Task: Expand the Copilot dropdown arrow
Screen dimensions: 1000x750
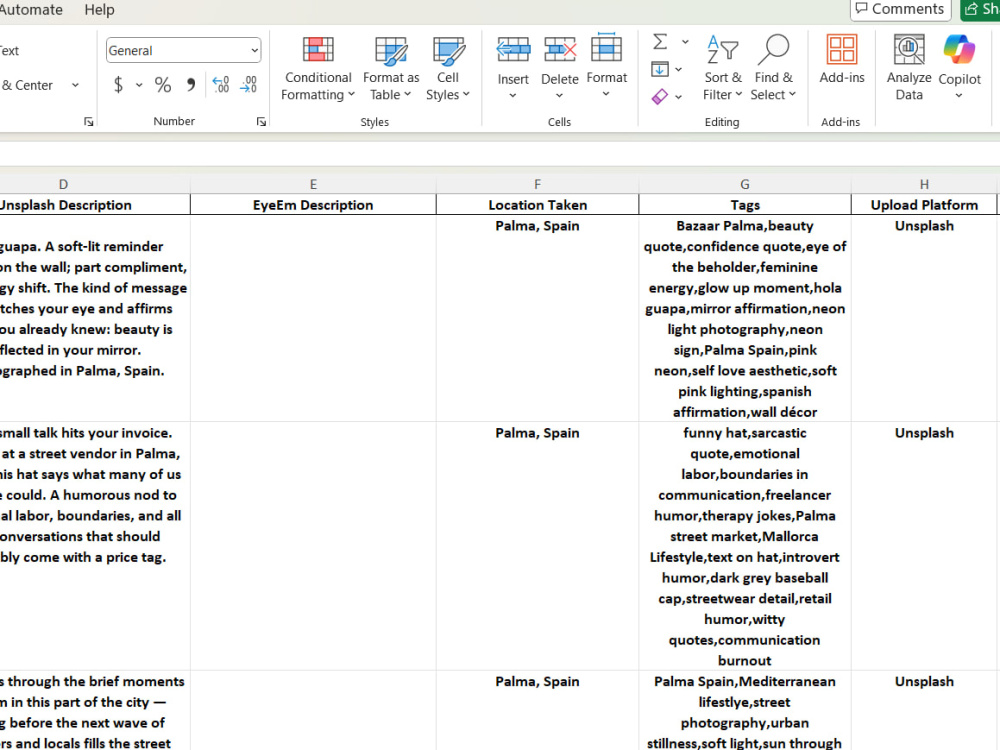Action: click(x=959, y=96)
